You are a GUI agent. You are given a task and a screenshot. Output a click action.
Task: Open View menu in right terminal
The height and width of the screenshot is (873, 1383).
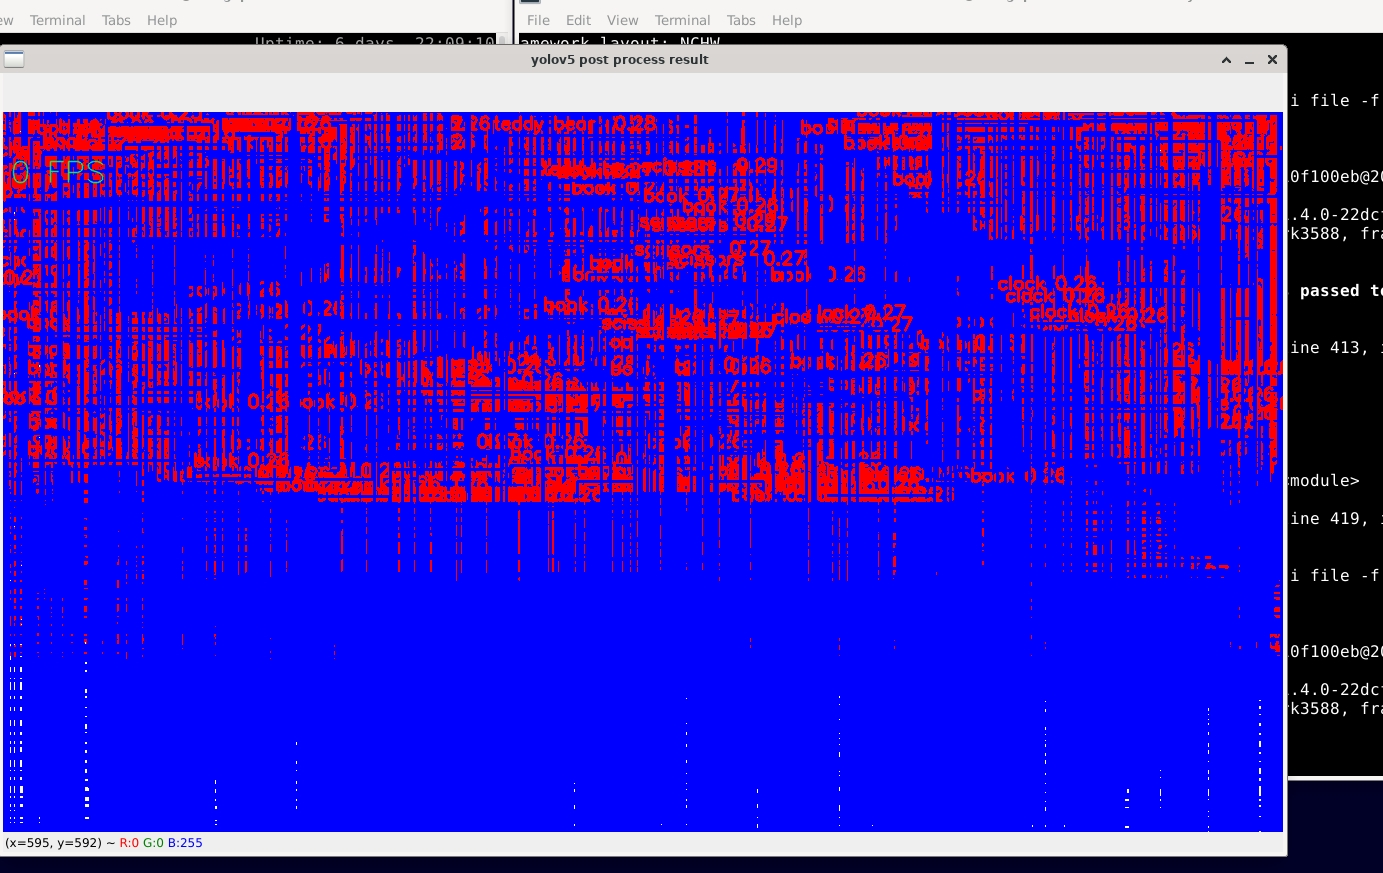click(622, 20)
